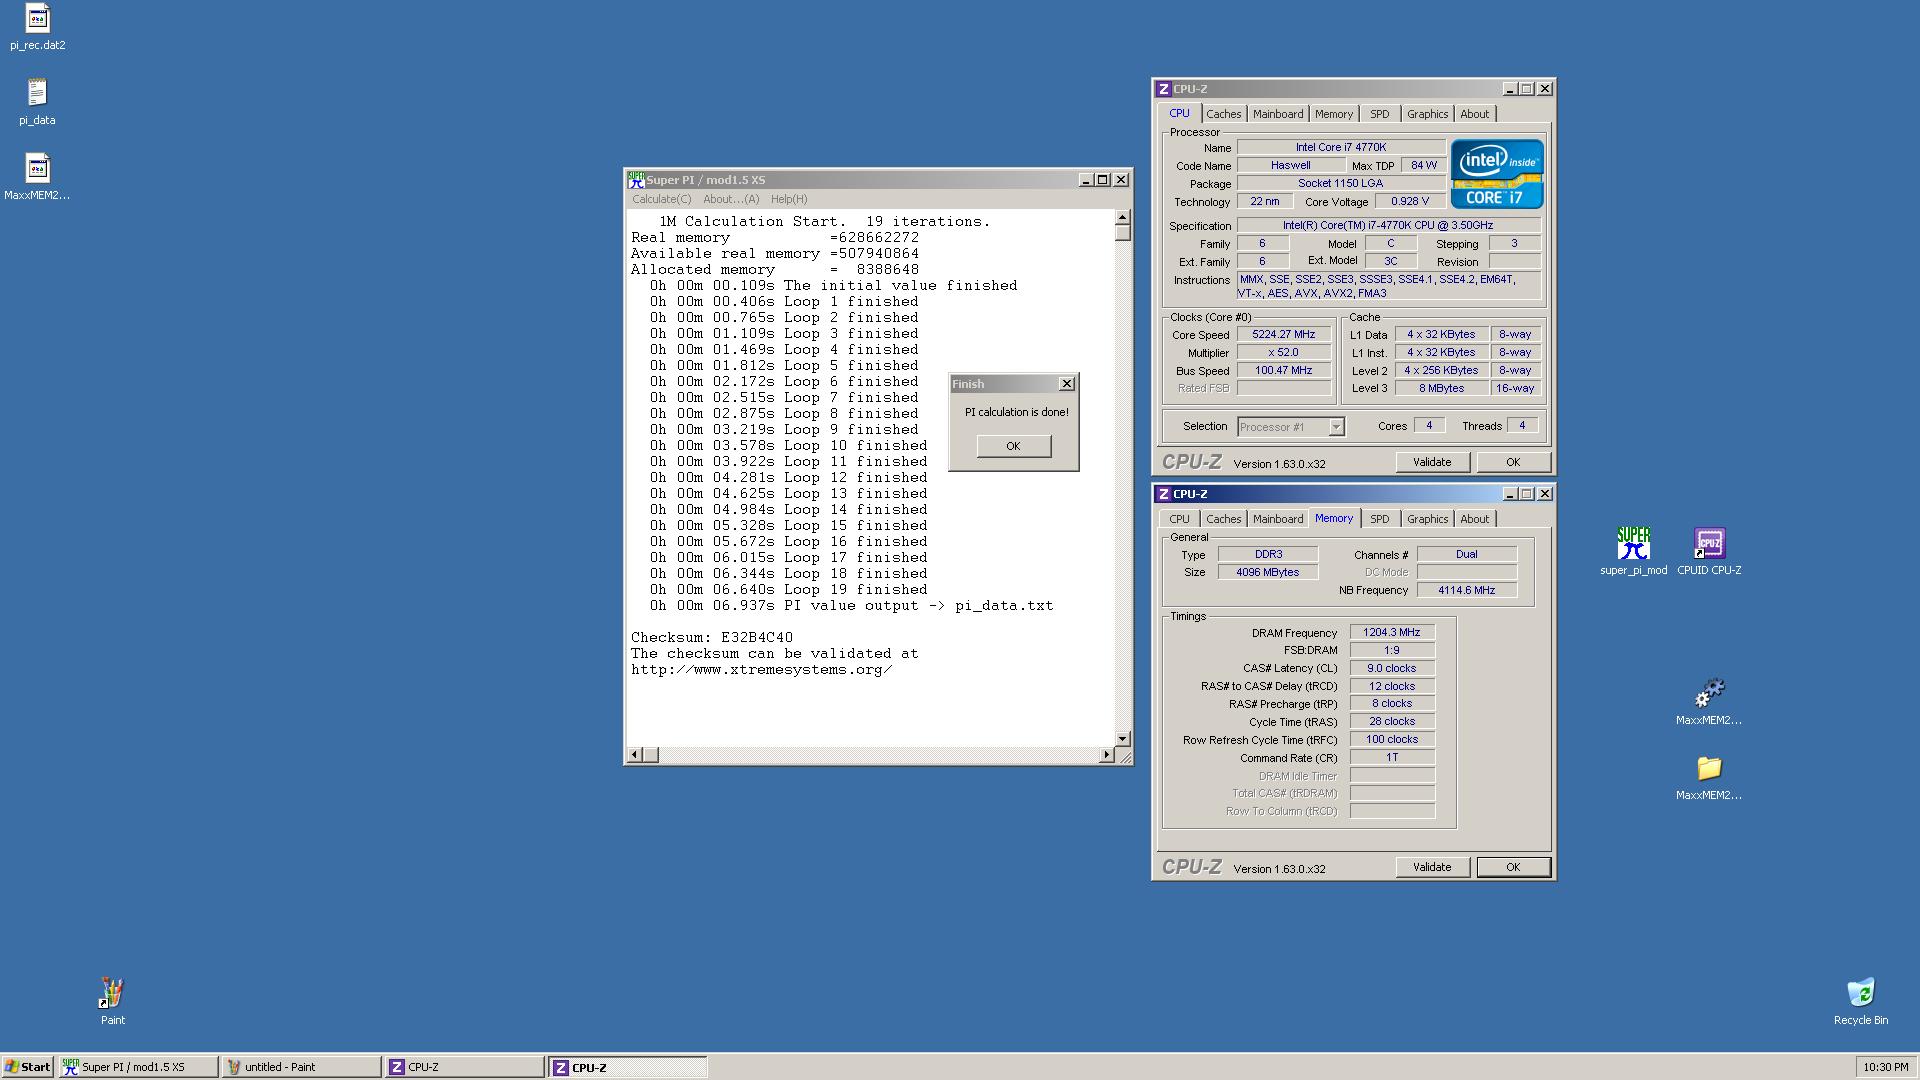Open Graphics tab in lower CPU-Z window
The height and width of the screenshot is (1080, 1920).
[x=1427, y=519]
